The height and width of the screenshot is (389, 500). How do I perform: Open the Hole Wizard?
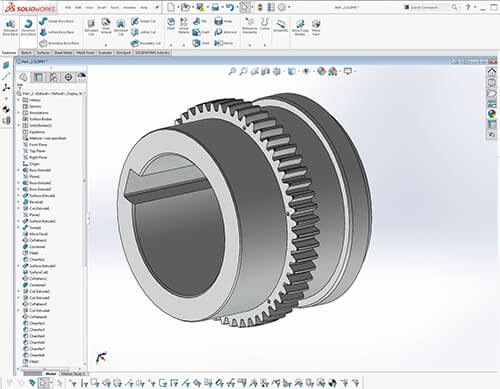pyautogui.click(x=106, y=26)
